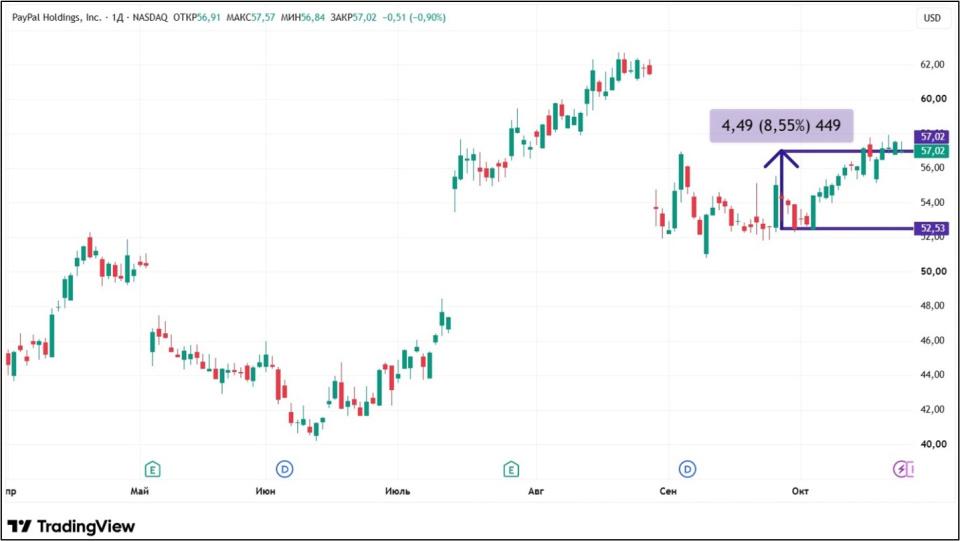Click the 60,00 price axis label
This screenshot has height=541, width=960.
(932, 99)
